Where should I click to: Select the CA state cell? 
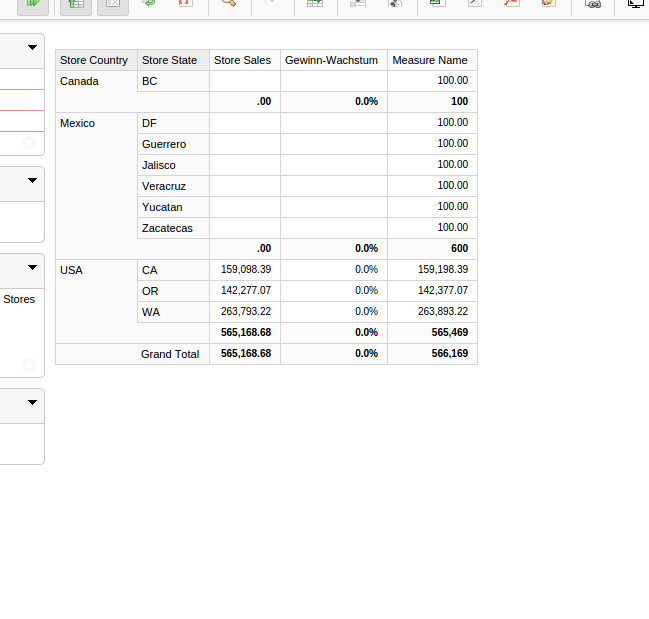[x=173, y=270]
